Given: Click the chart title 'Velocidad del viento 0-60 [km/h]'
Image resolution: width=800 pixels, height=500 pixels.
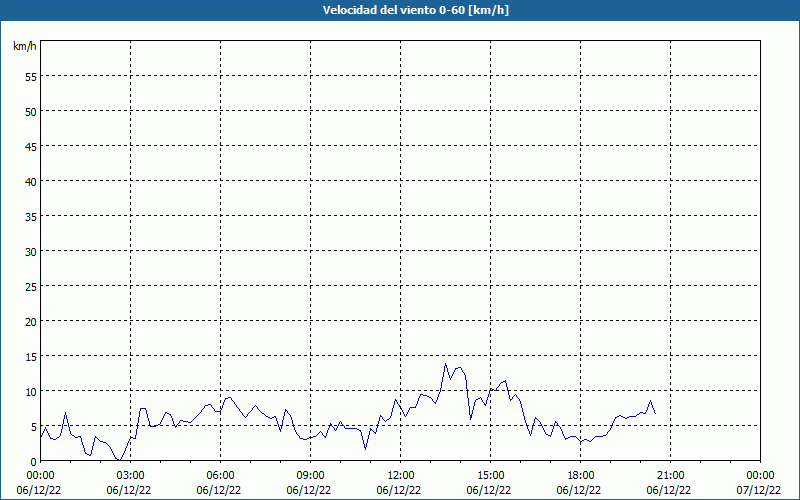Looking at the screenshot, I should tap(415, 10).
